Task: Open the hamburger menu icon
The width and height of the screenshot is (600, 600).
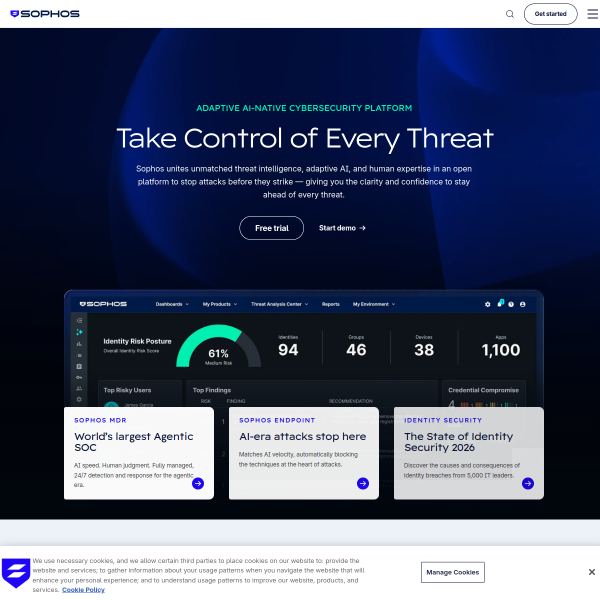Action: 592,14
